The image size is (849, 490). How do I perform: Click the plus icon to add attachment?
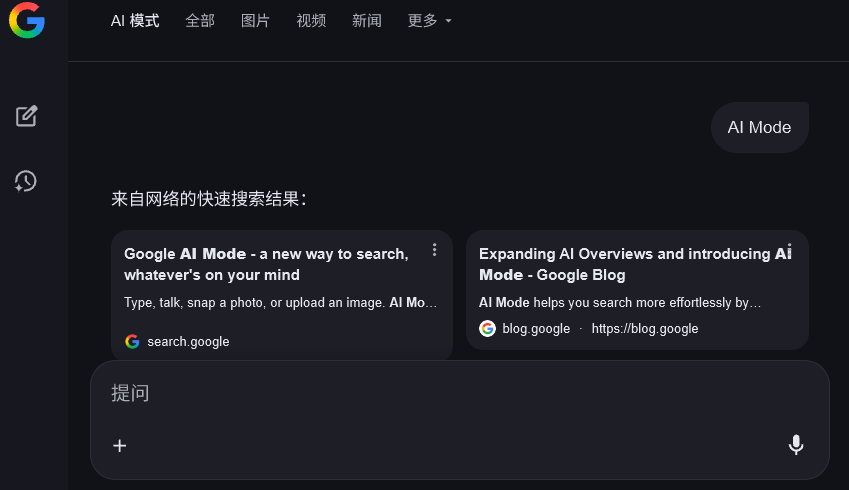pos(120,446)
